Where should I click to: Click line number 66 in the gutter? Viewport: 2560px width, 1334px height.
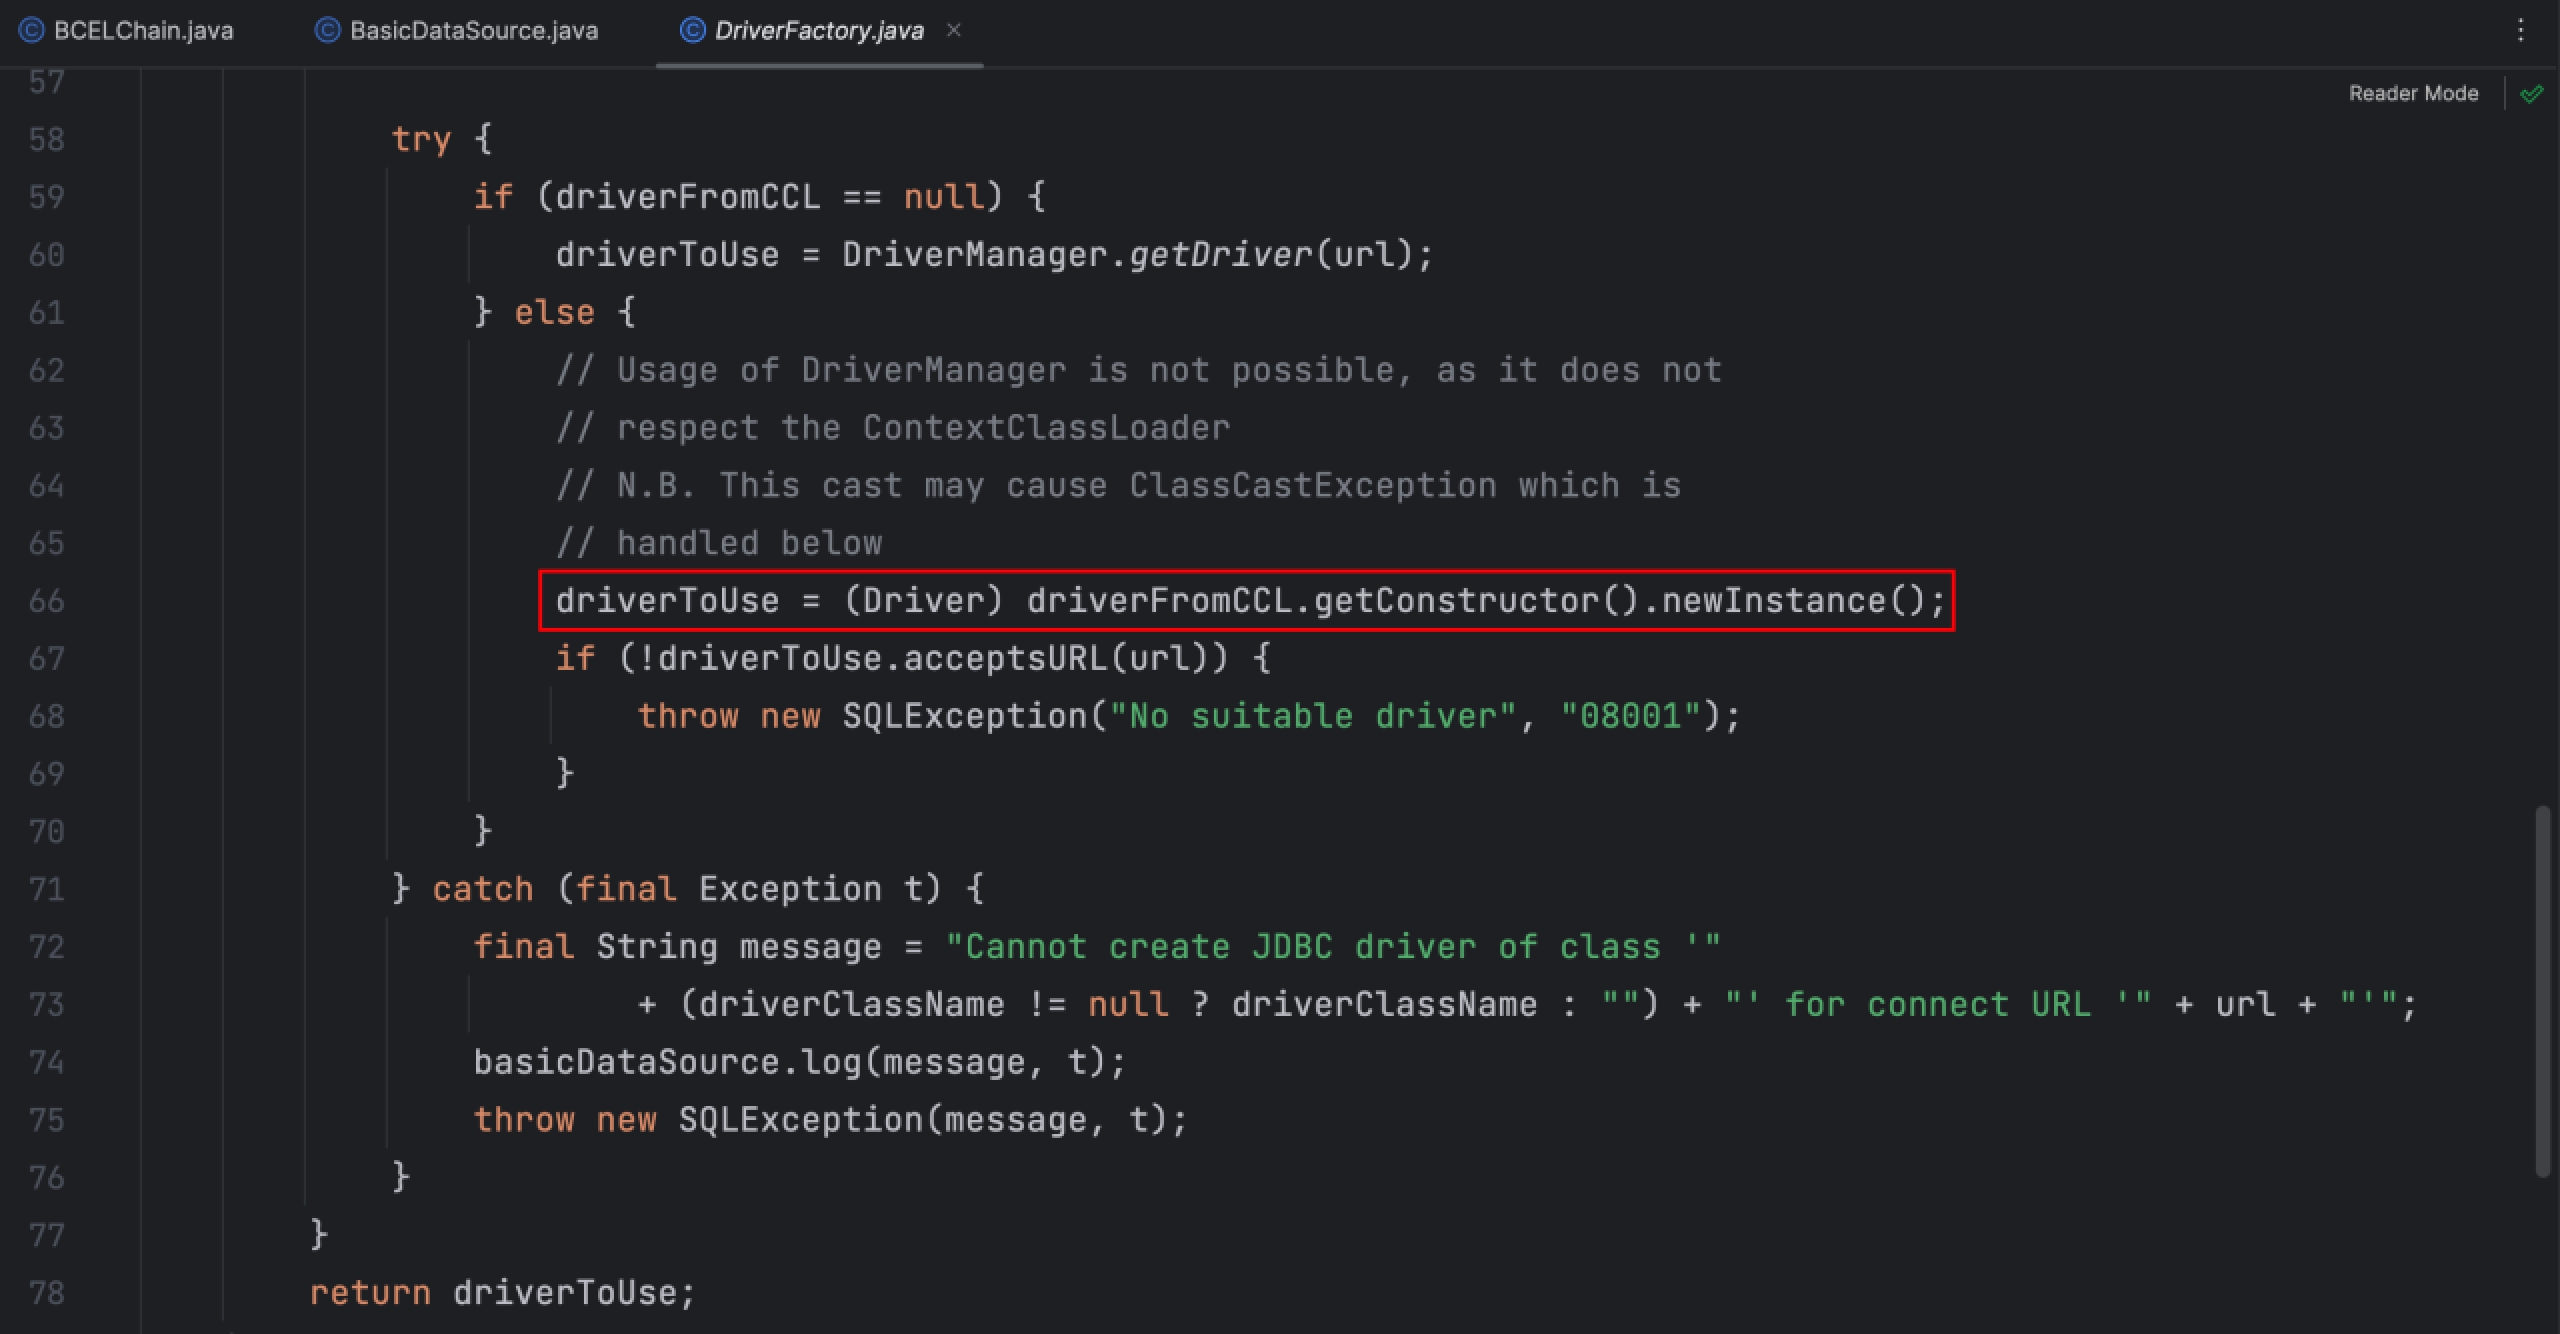point(47,601)
